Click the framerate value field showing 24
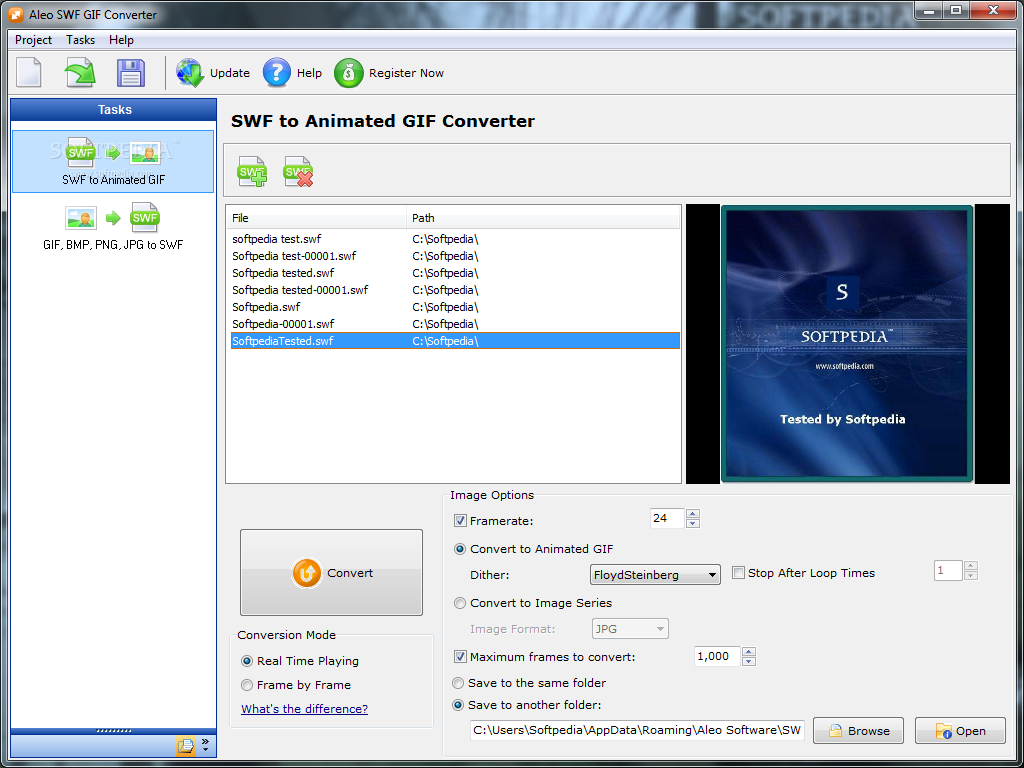The width and height of the screenshot is (1024, 768). tap(667, 519)
